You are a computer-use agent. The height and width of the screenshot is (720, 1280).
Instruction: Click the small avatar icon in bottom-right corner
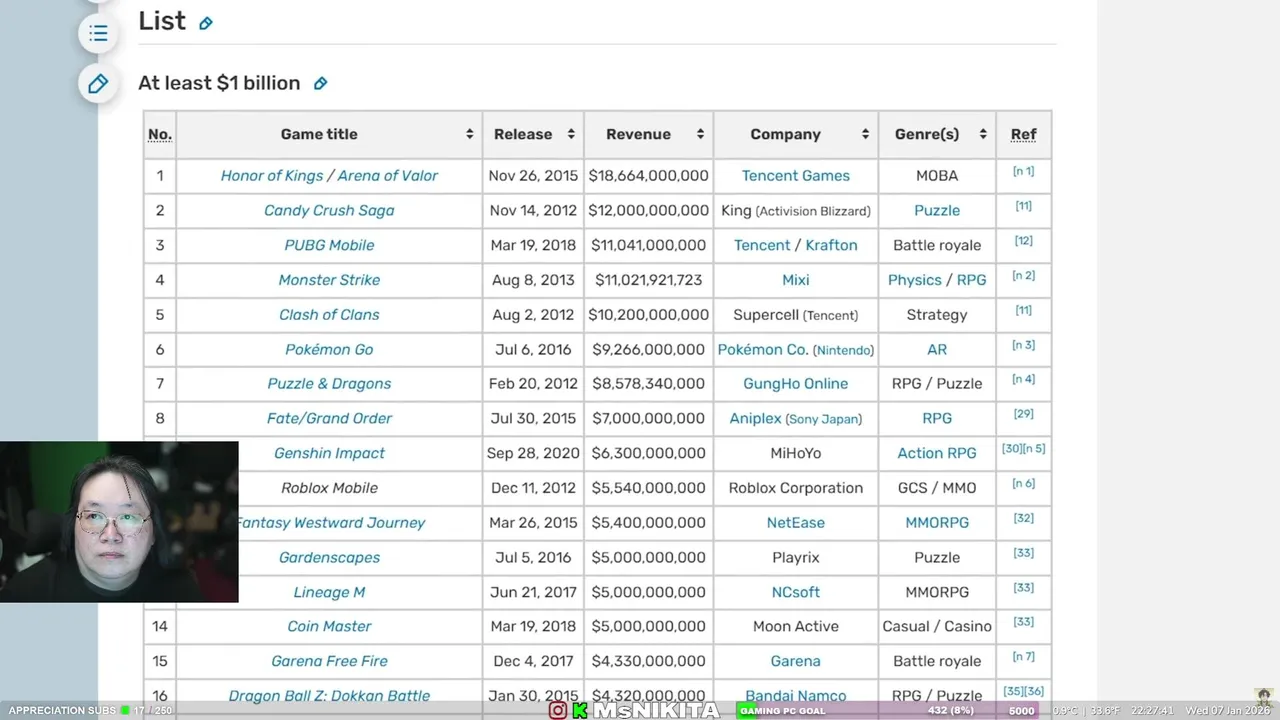(1264, 697)
